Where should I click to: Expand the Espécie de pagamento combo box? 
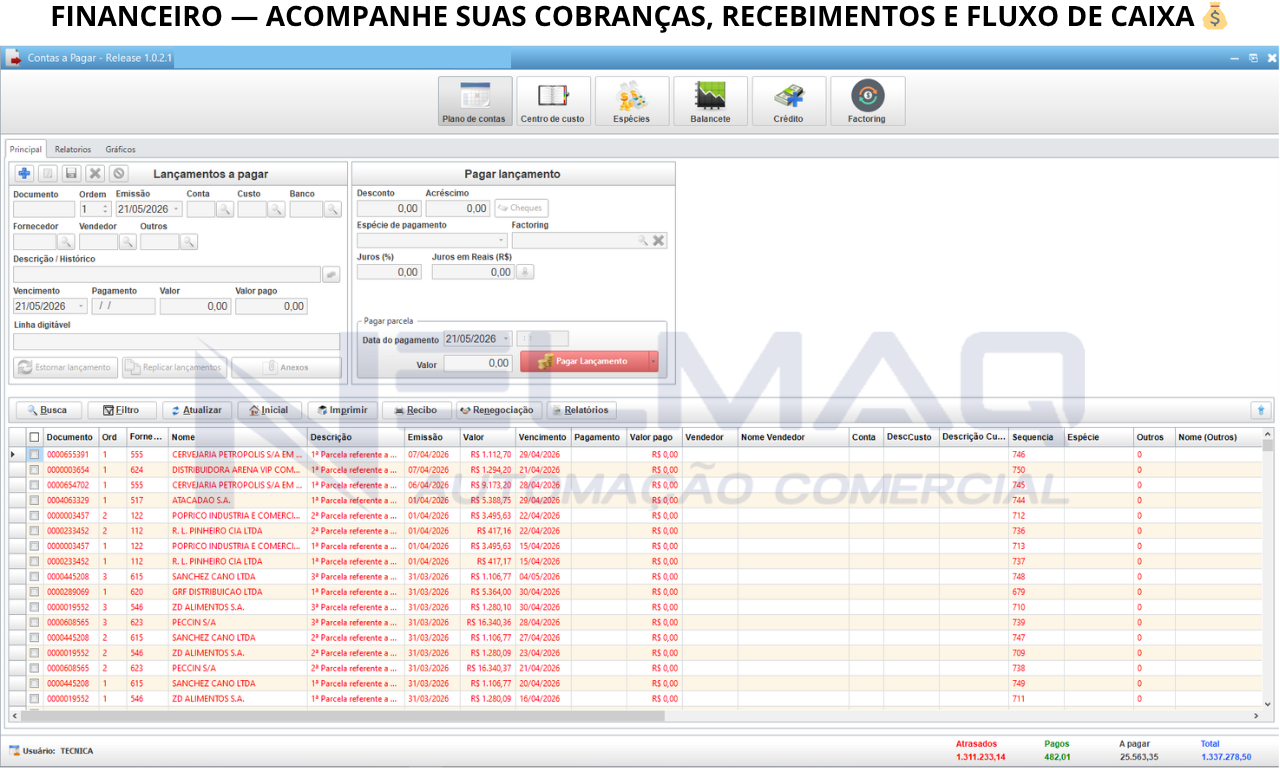501,241
